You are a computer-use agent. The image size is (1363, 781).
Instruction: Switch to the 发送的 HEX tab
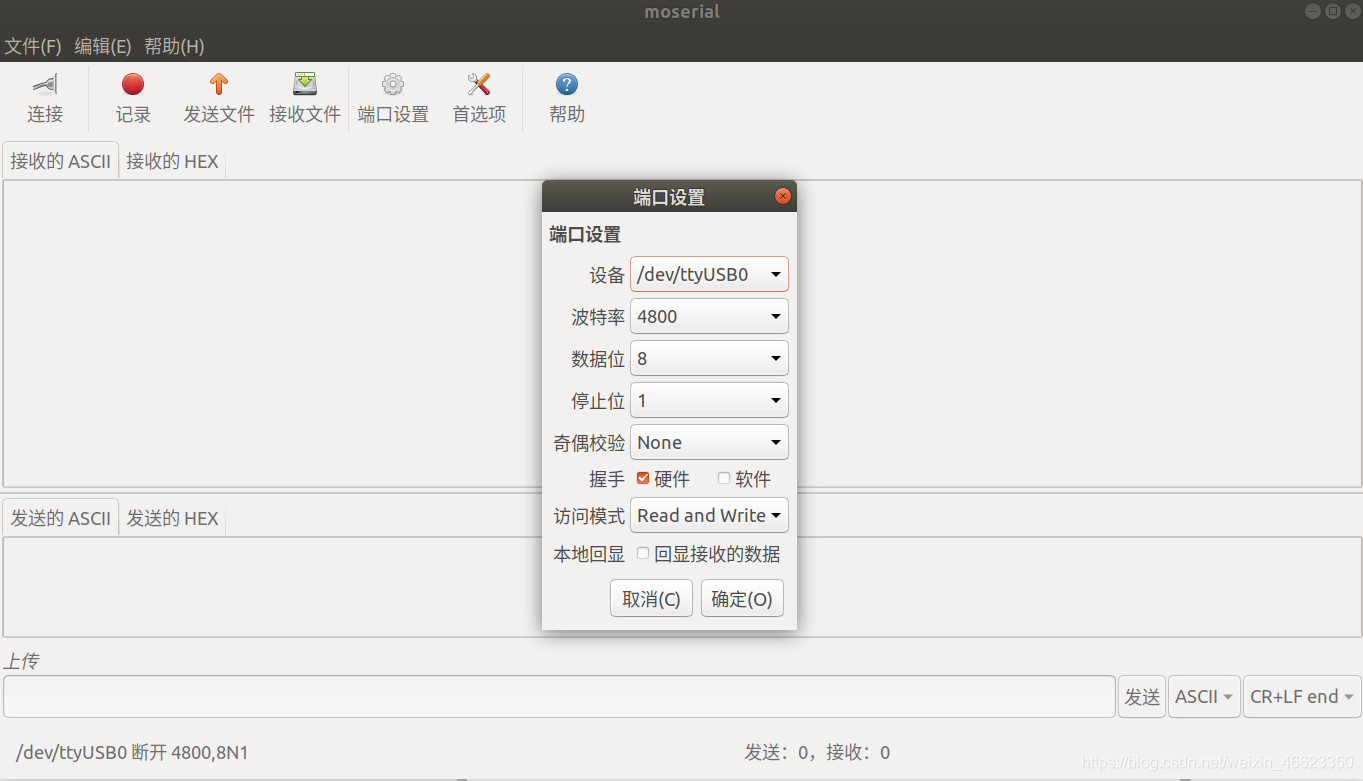pos(172,518)
